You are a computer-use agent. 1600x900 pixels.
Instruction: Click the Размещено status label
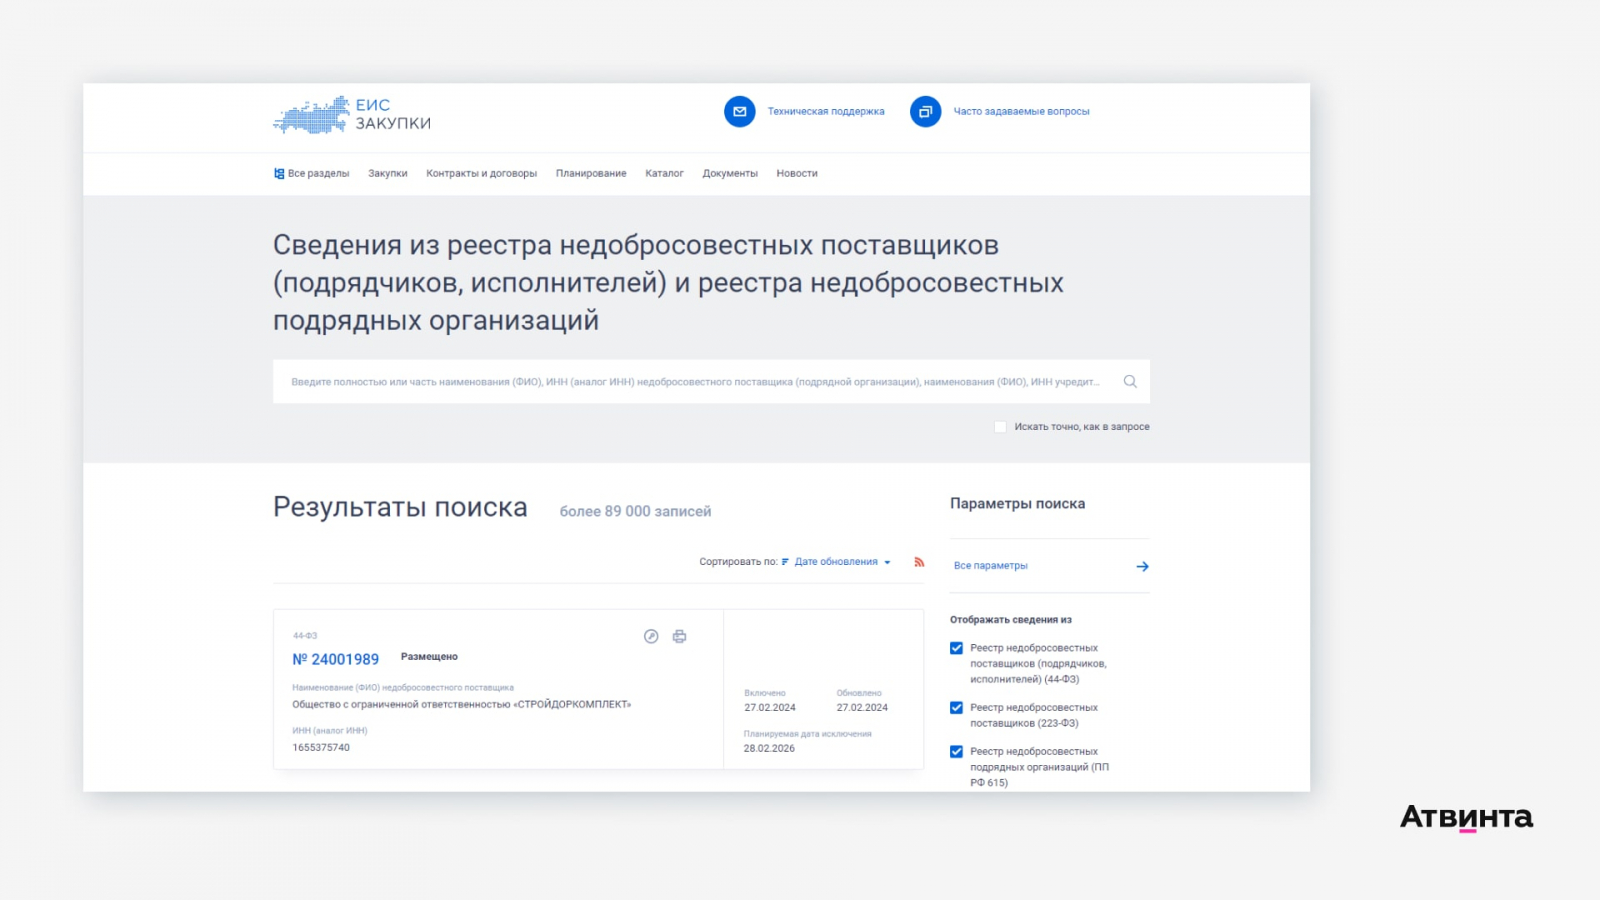click(x=429, y=657)
